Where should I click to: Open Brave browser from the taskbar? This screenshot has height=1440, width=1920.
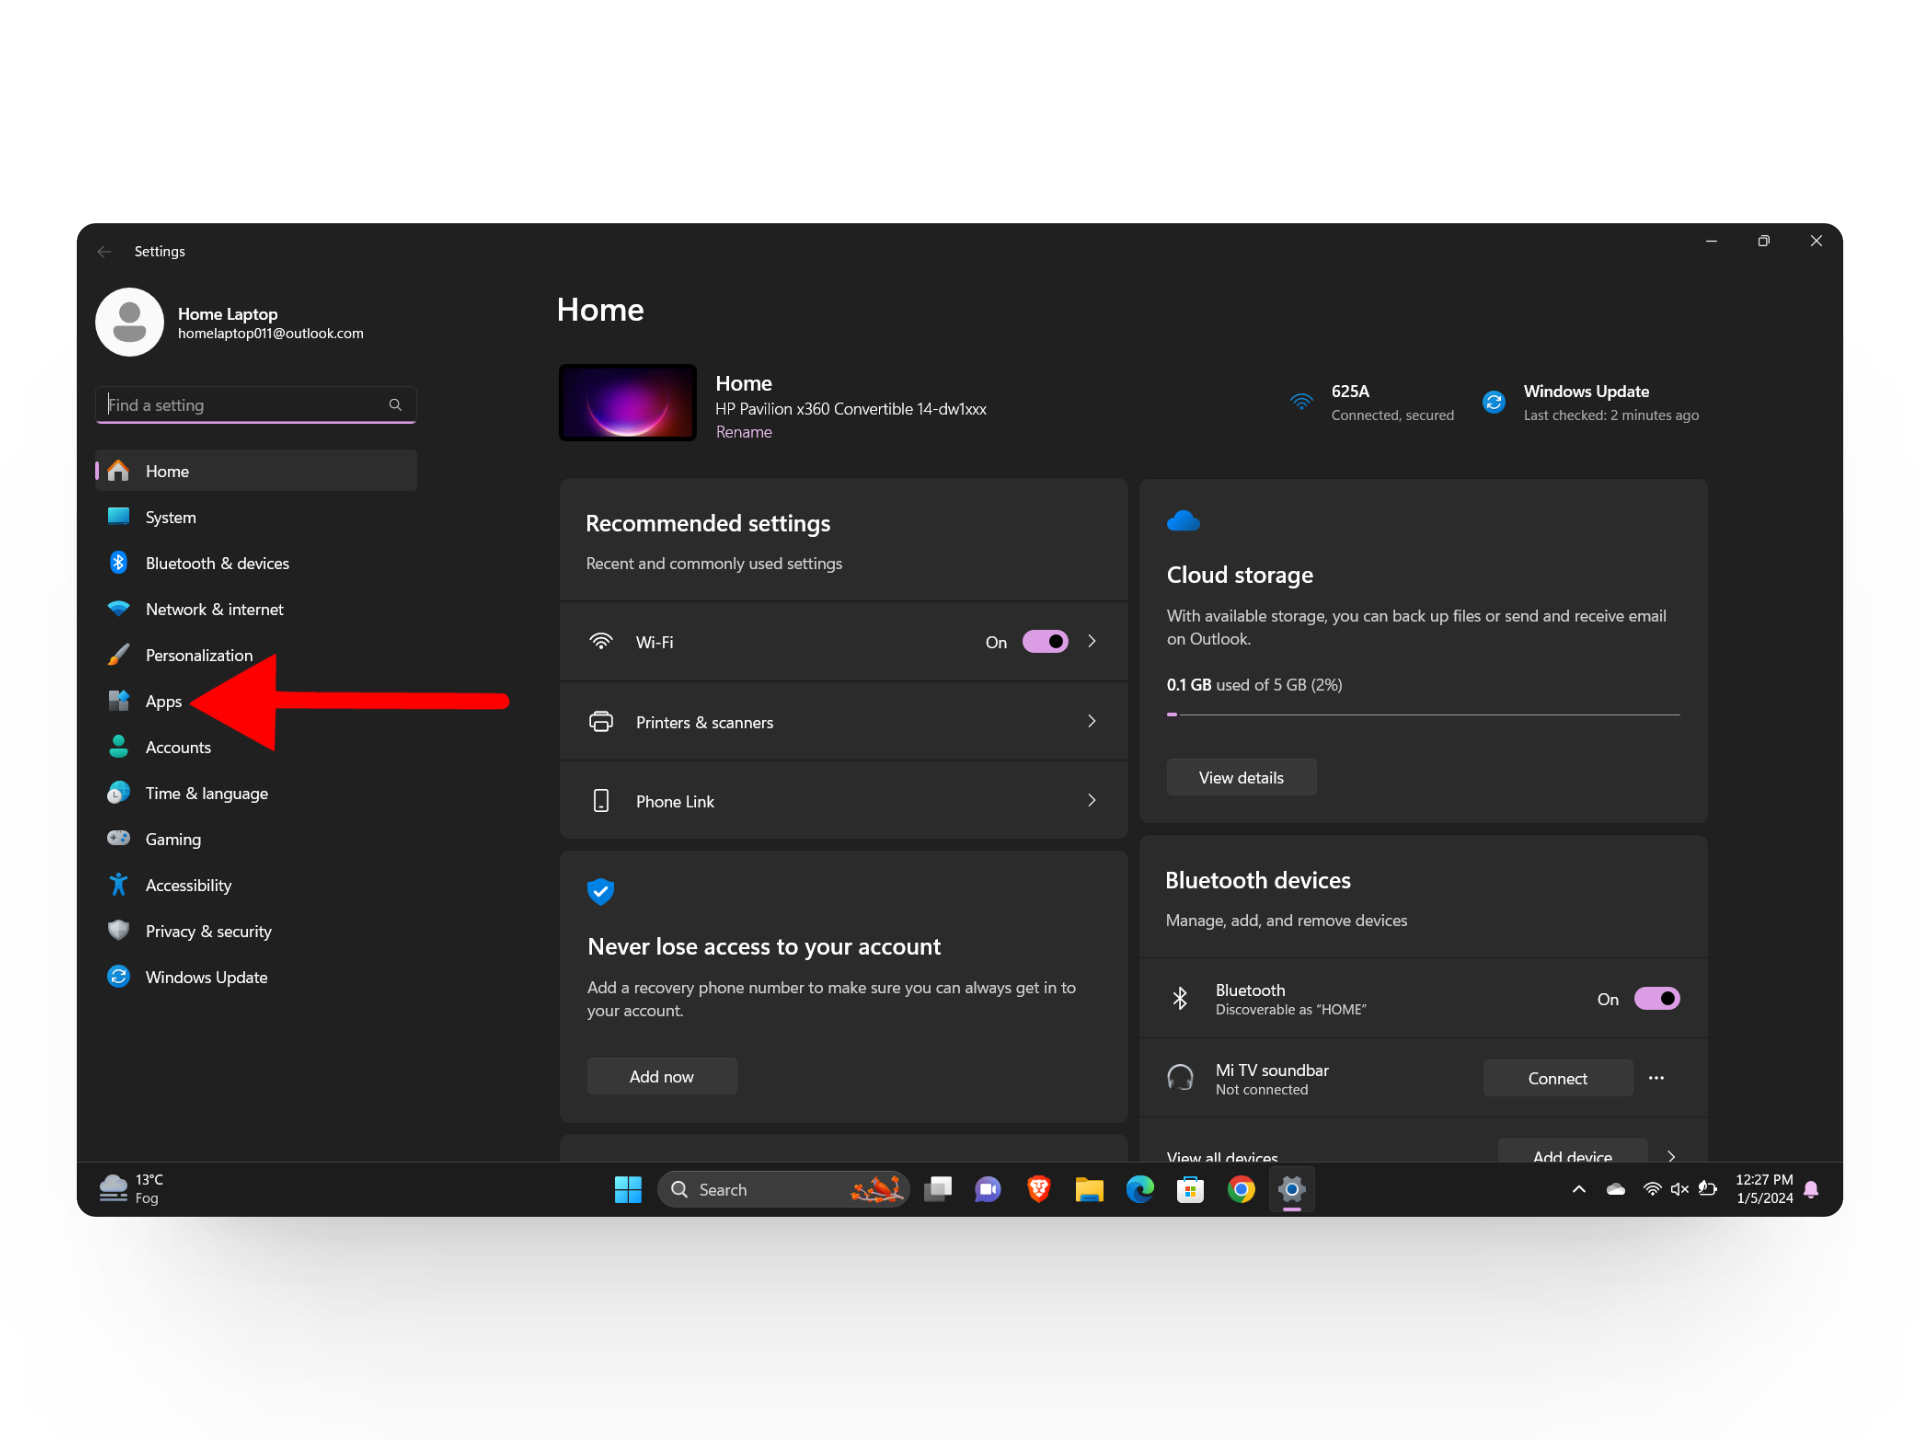(1038, 1189)
